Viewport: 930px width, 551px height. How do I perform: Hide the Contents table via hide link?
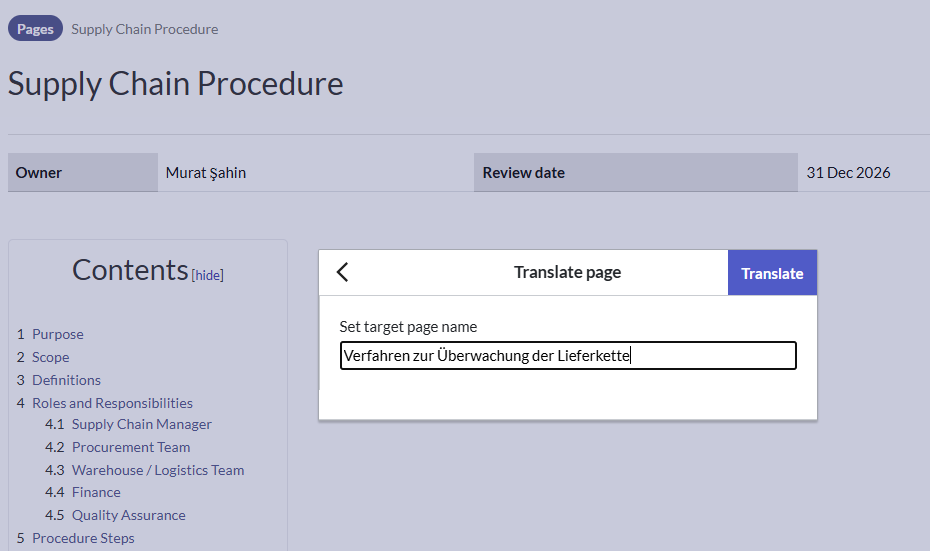(208, 275)
